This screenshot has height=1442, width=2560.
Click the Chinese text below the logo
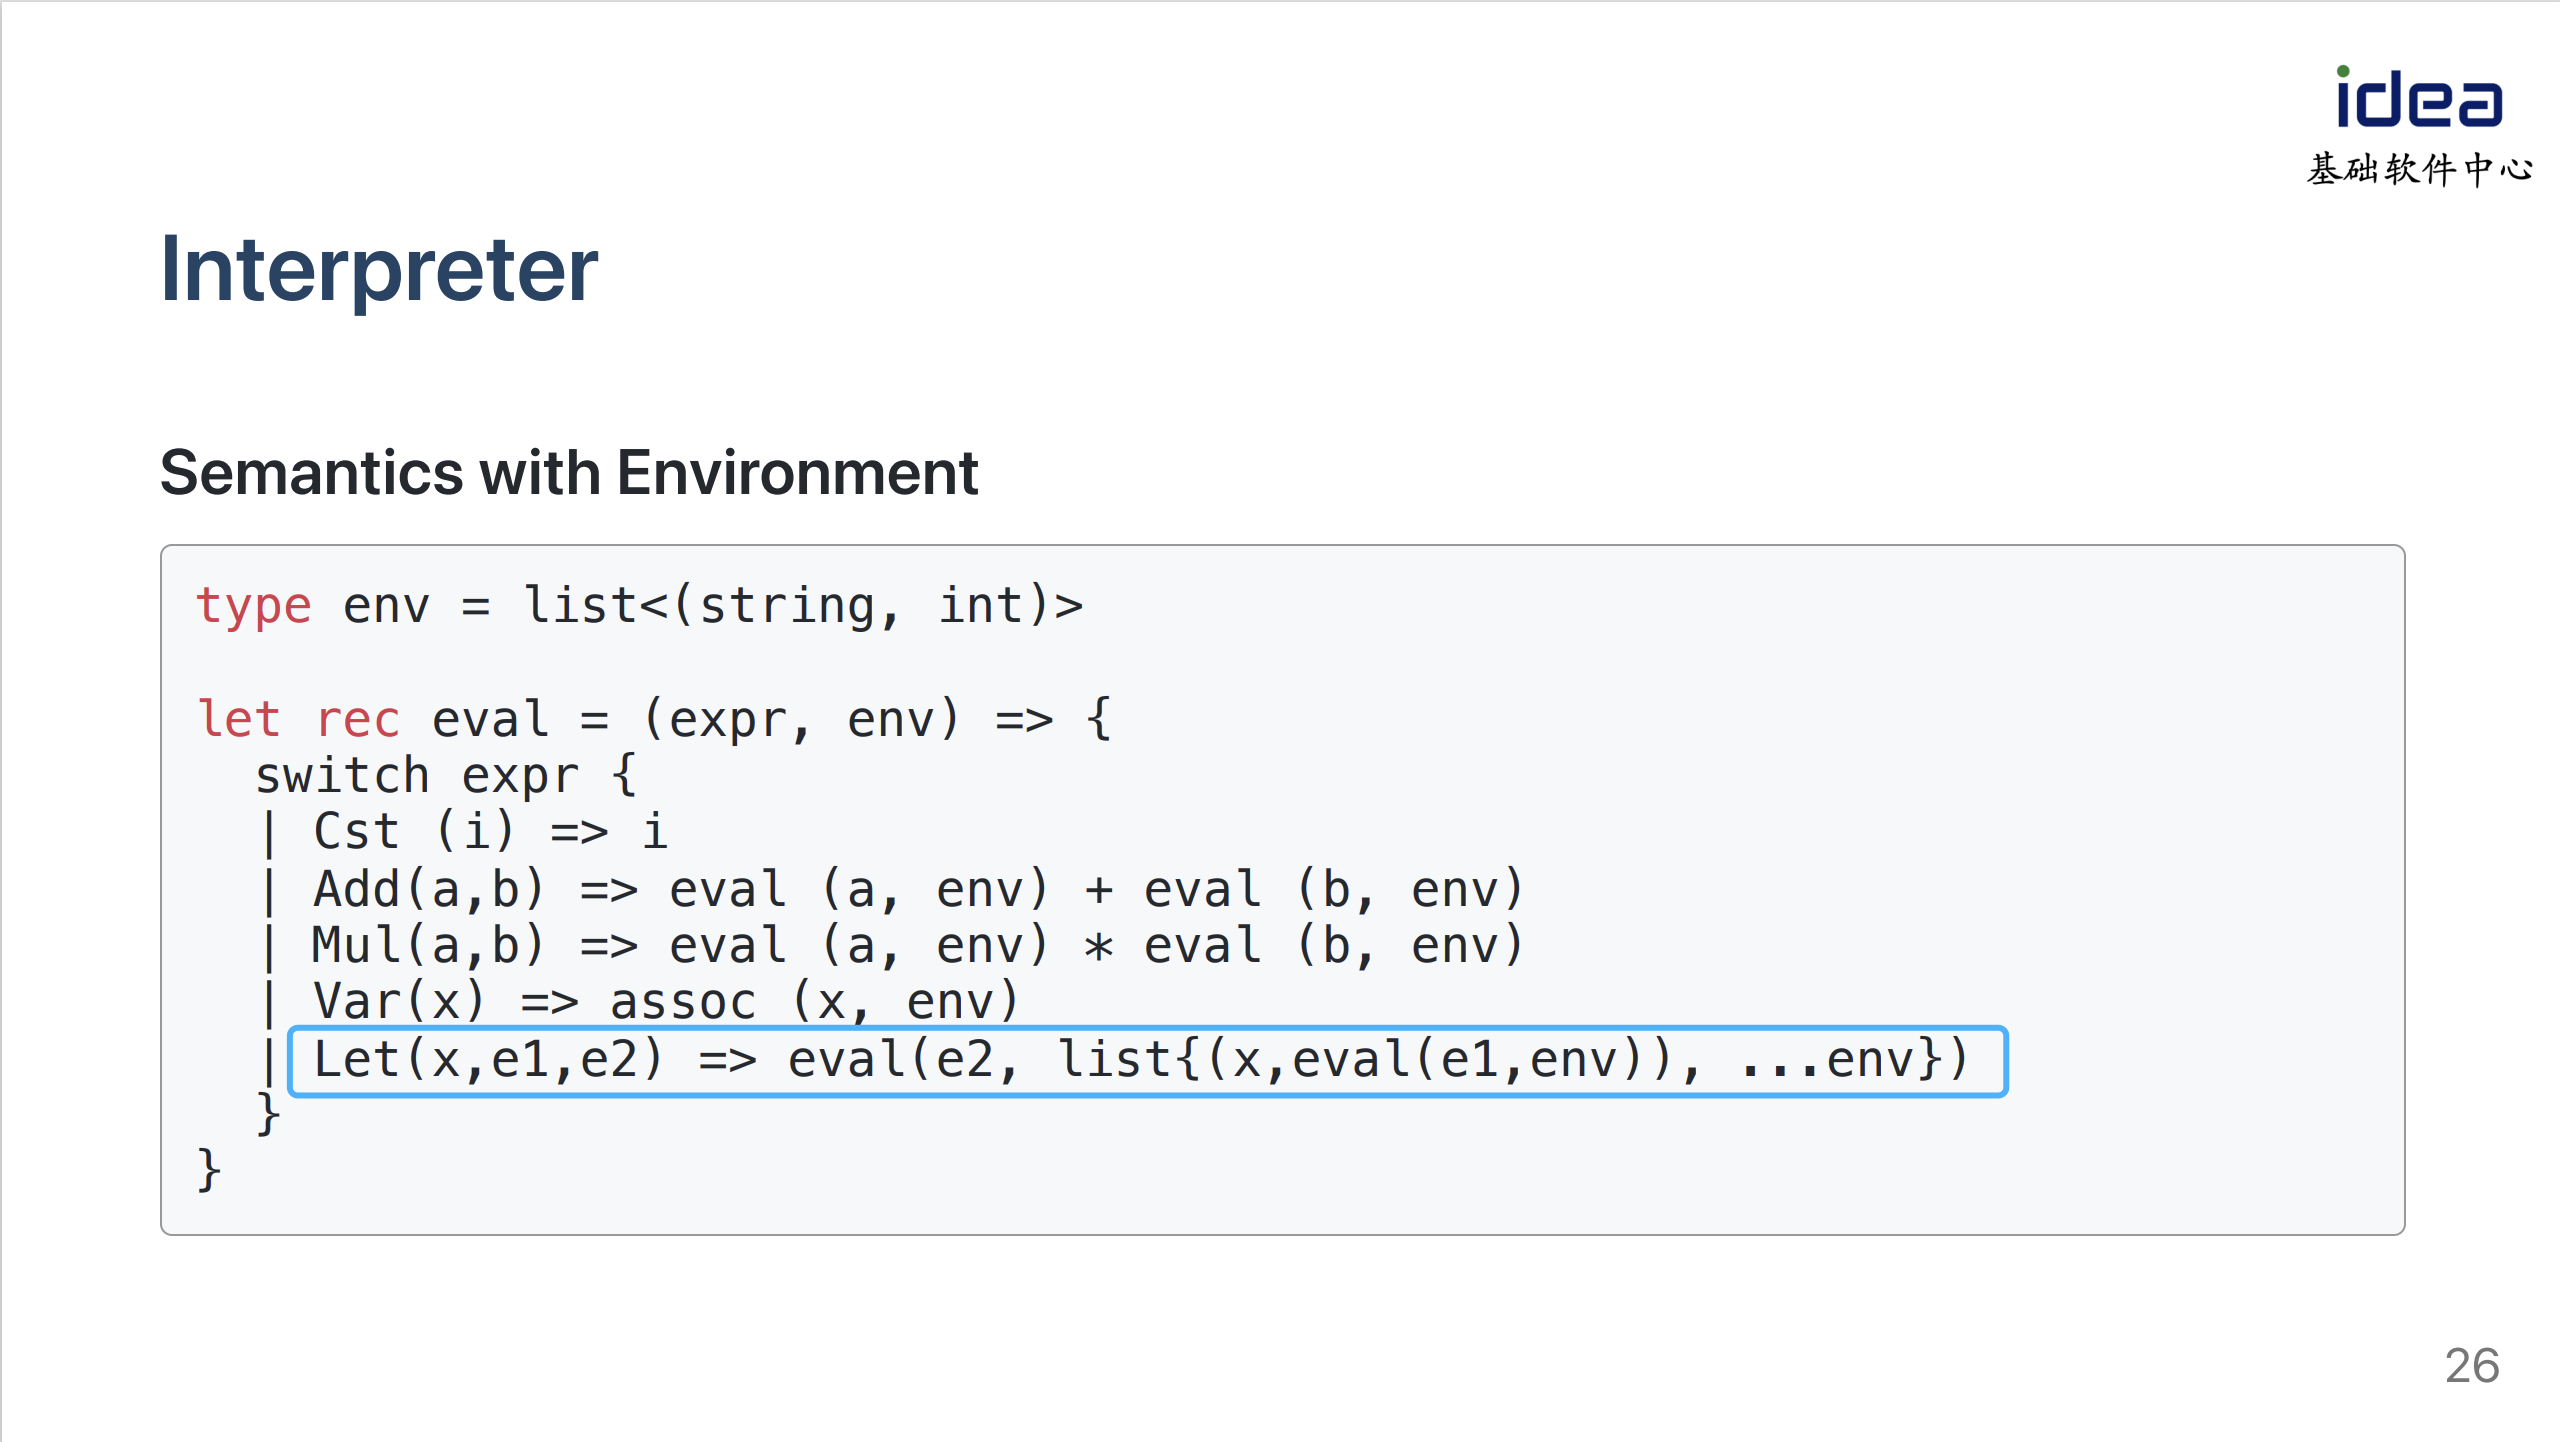click(x=2419, y=169)
